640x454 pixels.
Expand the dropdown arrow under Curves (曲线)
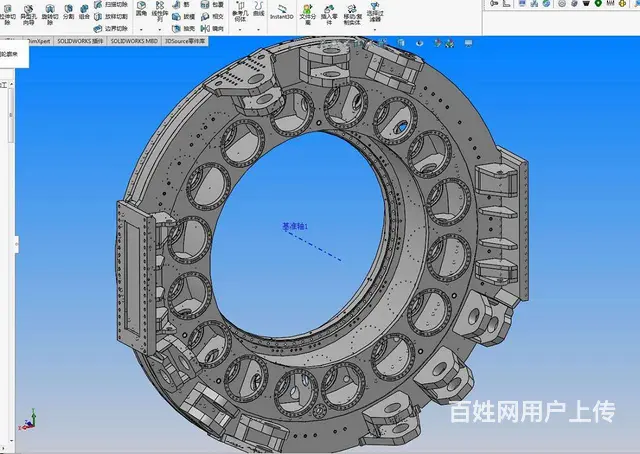click(x=258, y=30)
